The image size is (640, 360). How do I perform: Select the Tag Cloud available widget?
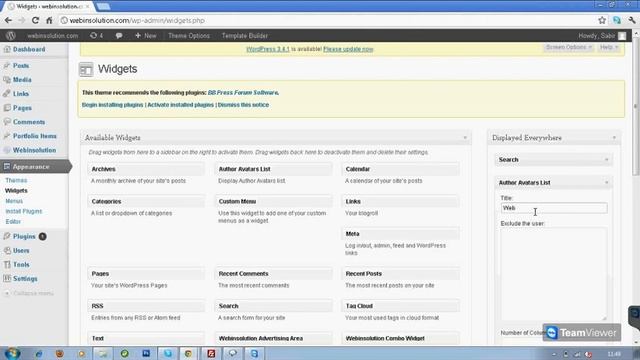[x=400, y=306]
